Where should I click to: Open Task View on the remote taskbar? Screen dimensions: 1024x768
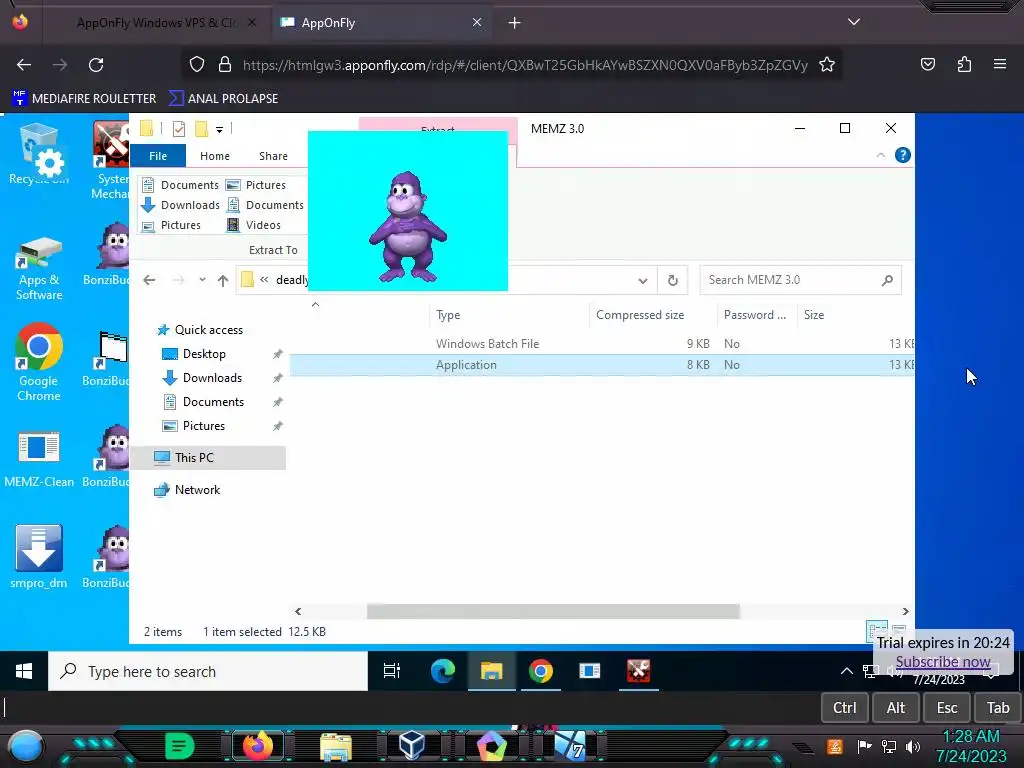pos(392,671)
